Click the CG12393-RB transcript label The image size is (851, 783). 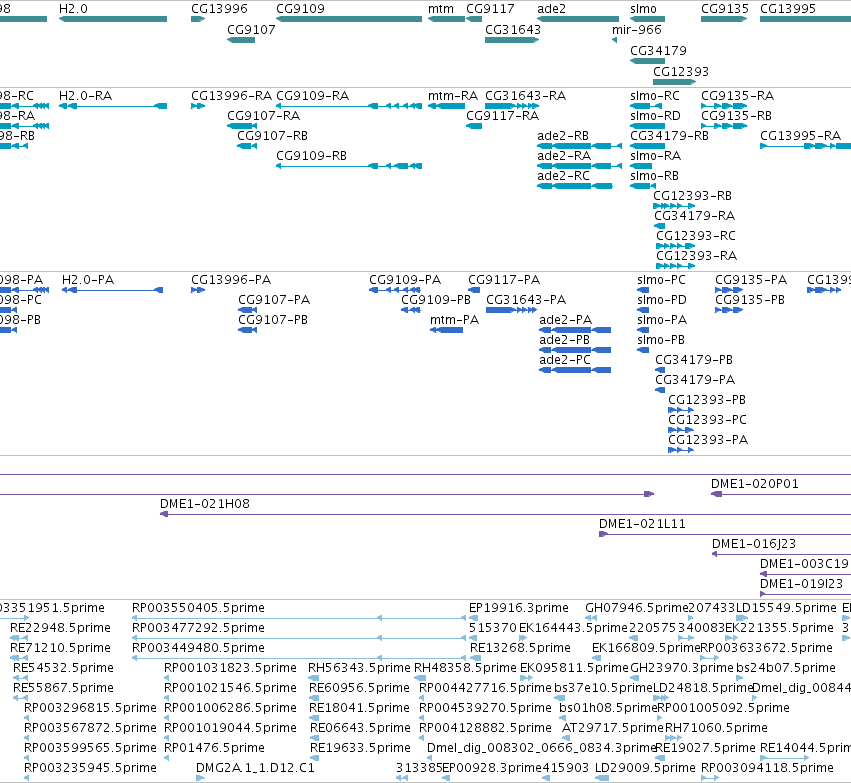693,196
